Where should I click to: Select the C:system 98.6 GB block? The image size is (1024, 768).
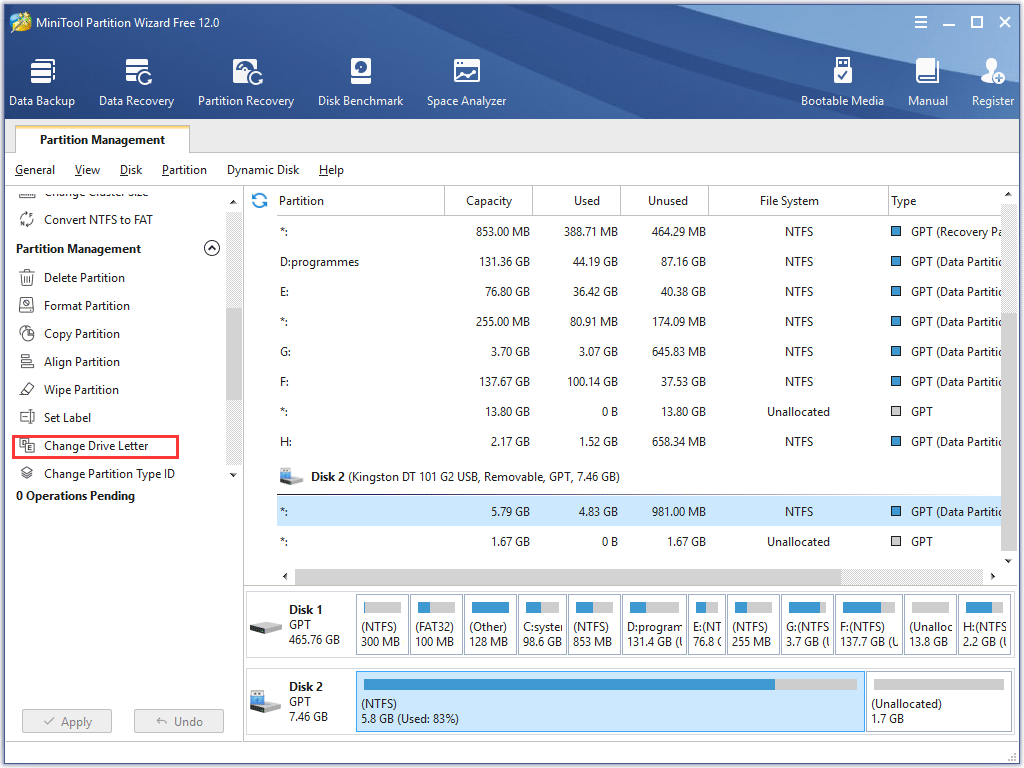click(x=543, y=625)
